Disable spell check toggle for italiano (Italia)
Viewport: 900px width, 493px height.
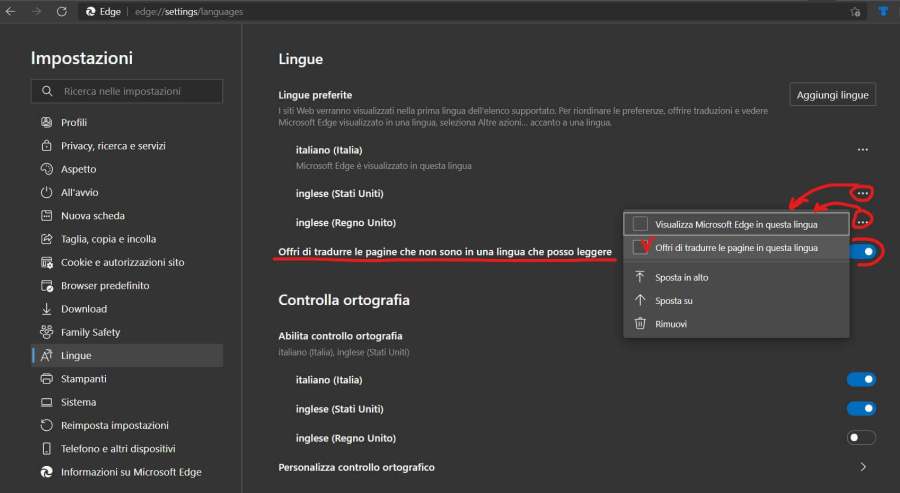click(861, 379)
